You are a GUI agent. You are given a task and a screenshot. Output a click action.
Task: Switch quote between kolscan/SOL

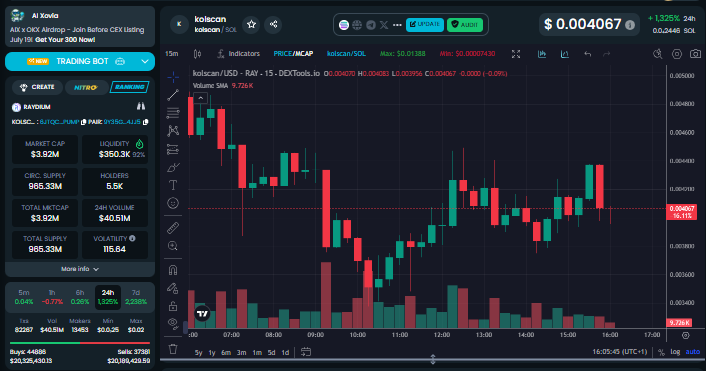346,54
